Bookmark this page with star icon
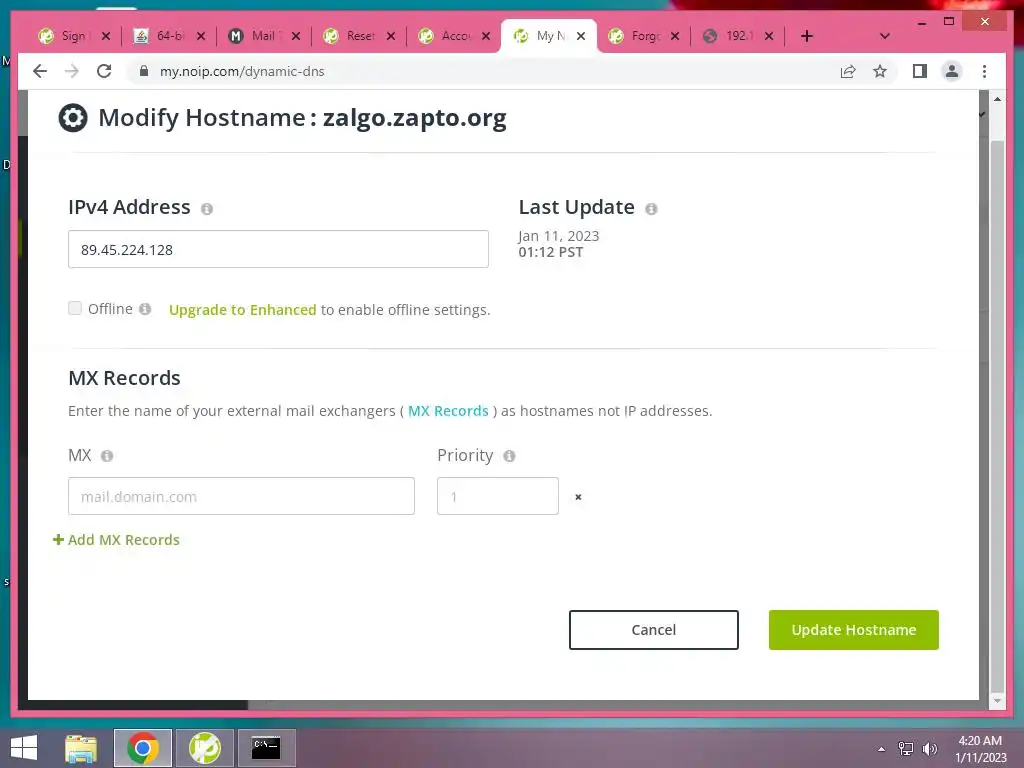 pyautogui.click(x=880, y=71)
